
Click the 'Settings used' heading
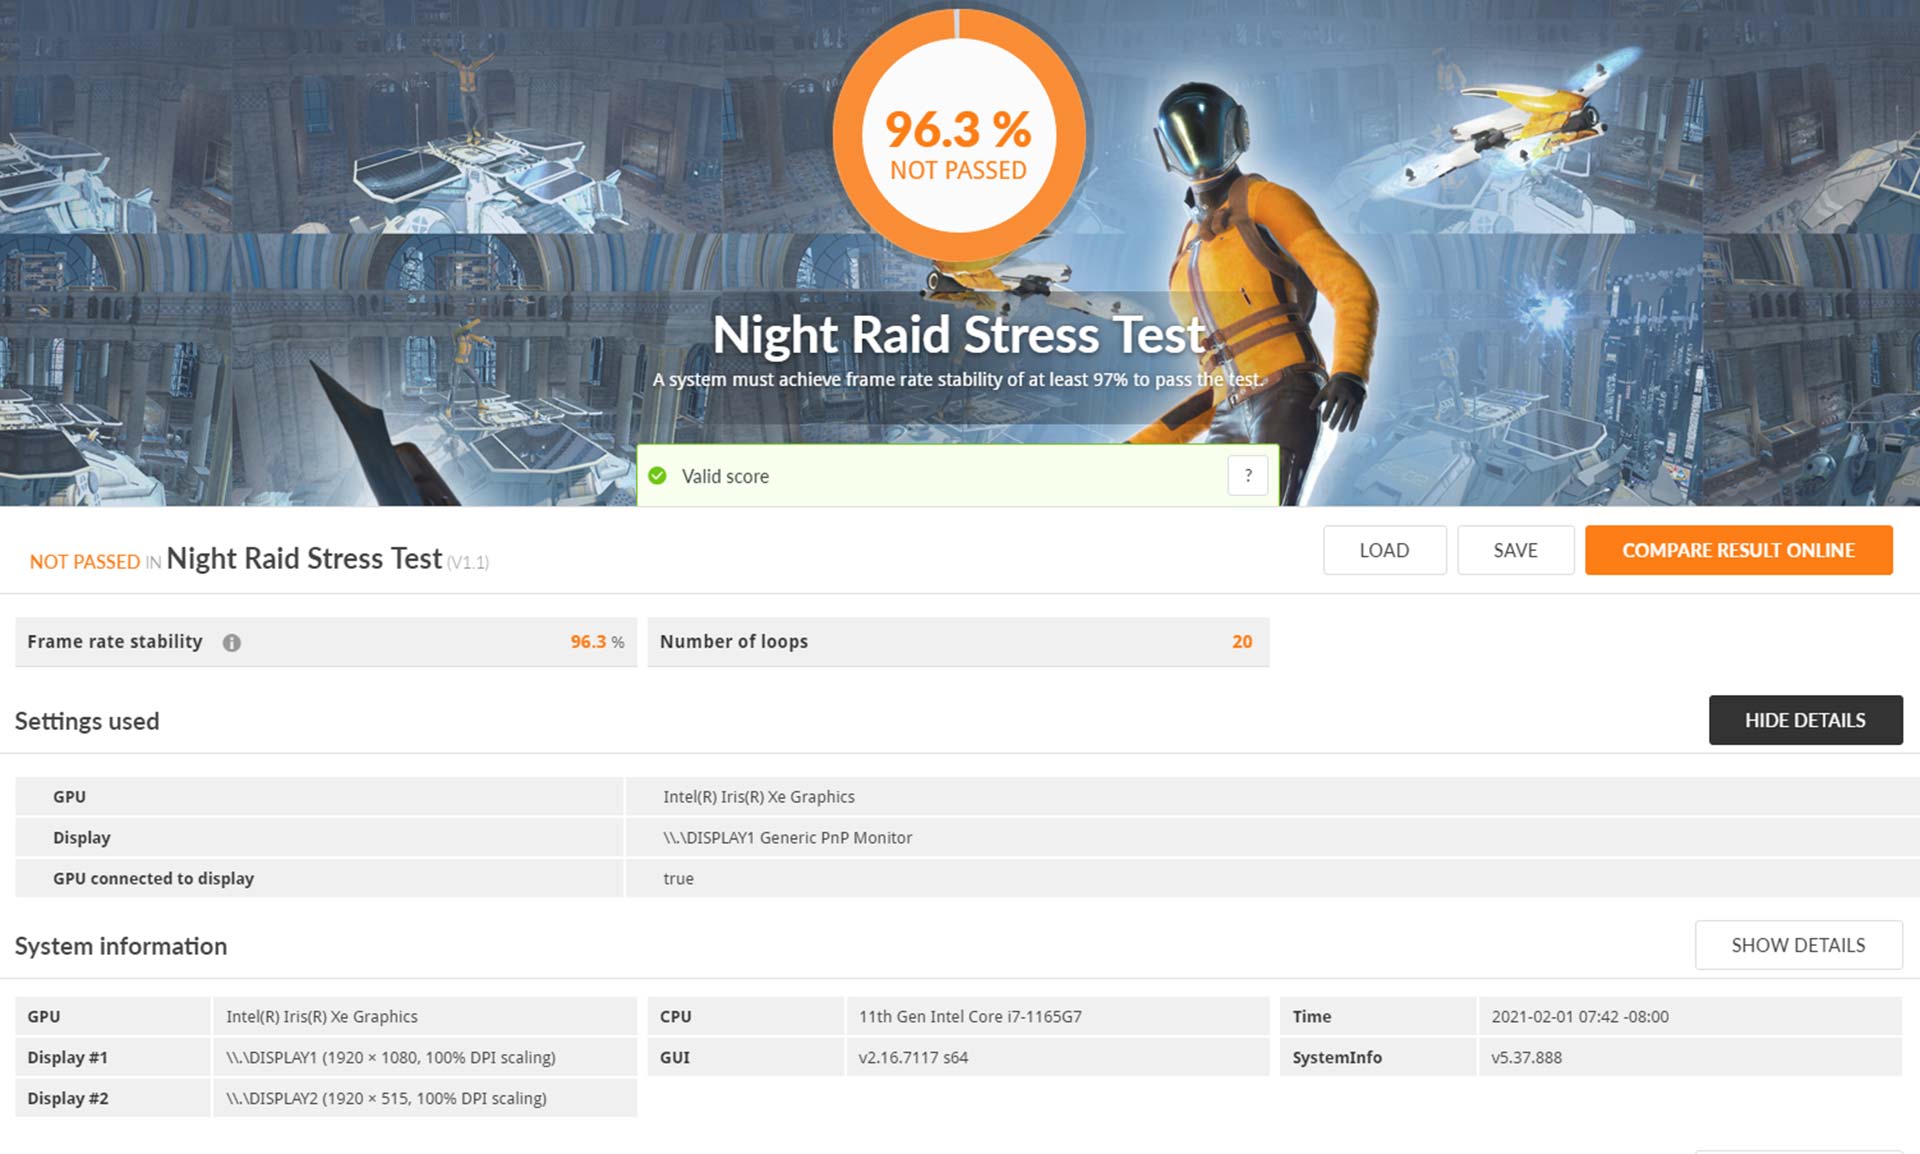click(87, 721)
